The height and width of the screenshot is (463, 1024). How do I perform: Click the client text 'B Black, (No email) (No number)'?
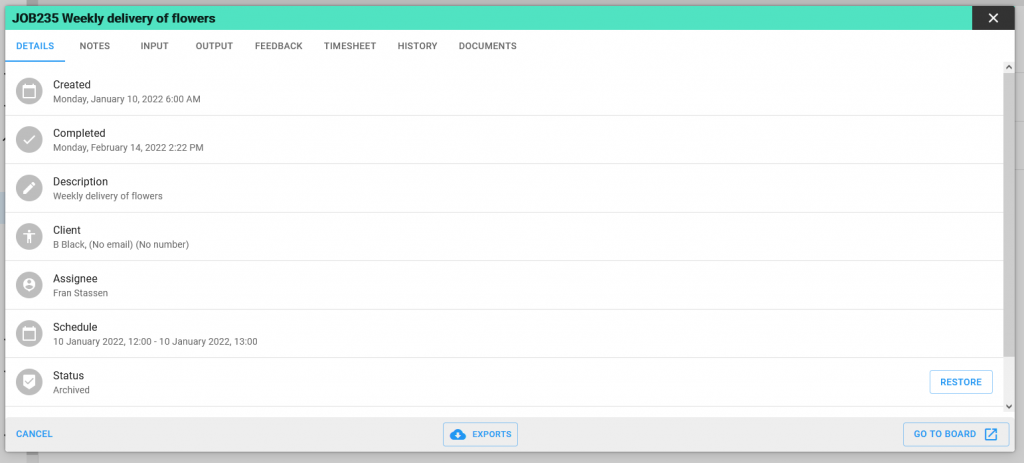pos(121,245)
